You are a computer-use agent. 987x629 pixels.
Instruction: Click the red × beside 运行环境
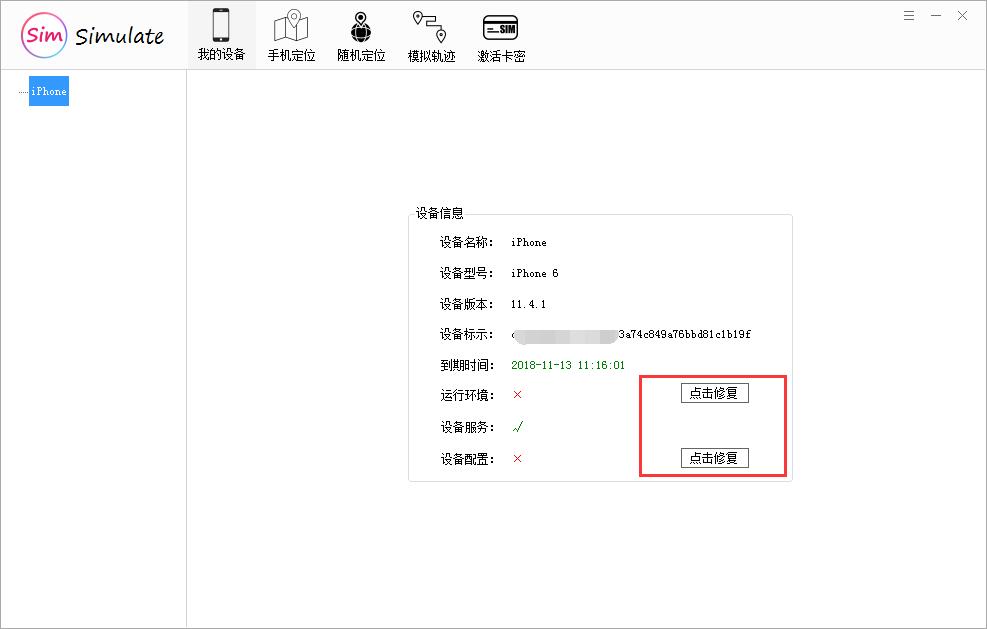pos(517,395)
